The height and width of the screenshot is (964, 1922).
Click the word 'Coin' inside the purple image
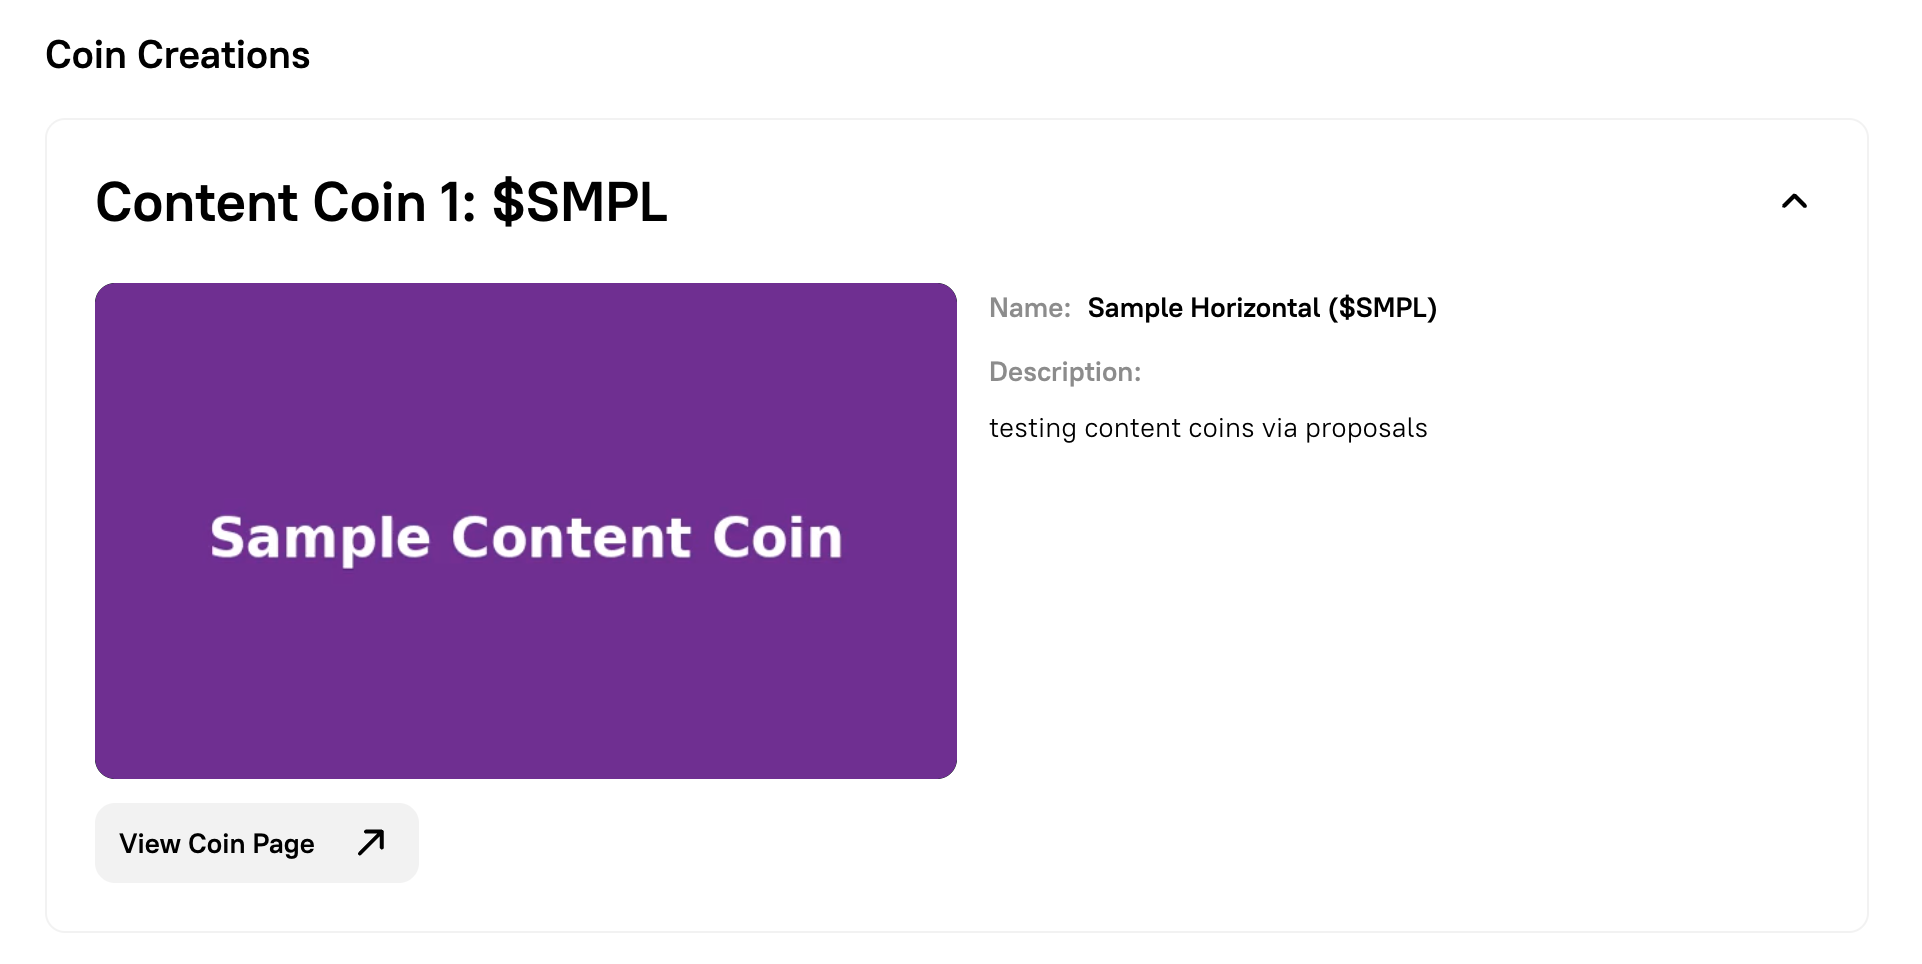pyautogui.click(x=777, y=538)
